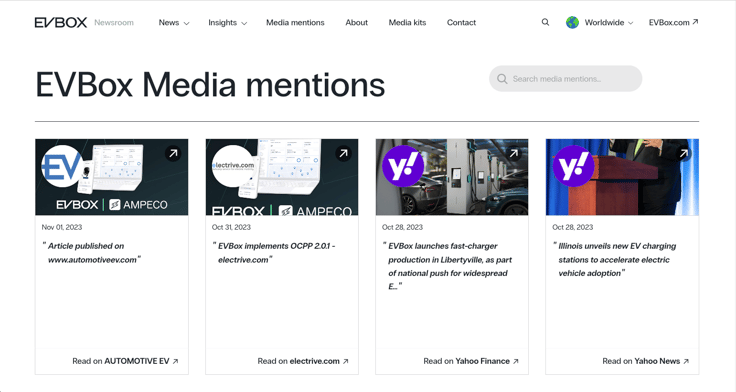Viewport: 736px width, 392px height.
Task: Click arrow after Read on electrive.com
Action: coord(345,361)
